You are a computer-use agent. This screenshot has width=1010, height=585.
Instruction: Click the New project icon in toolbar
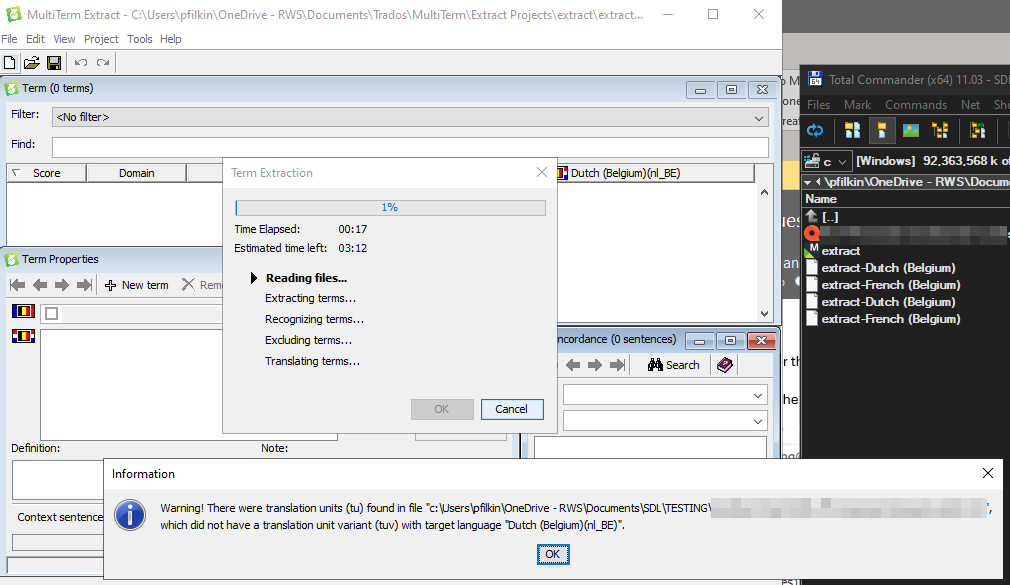10,62
